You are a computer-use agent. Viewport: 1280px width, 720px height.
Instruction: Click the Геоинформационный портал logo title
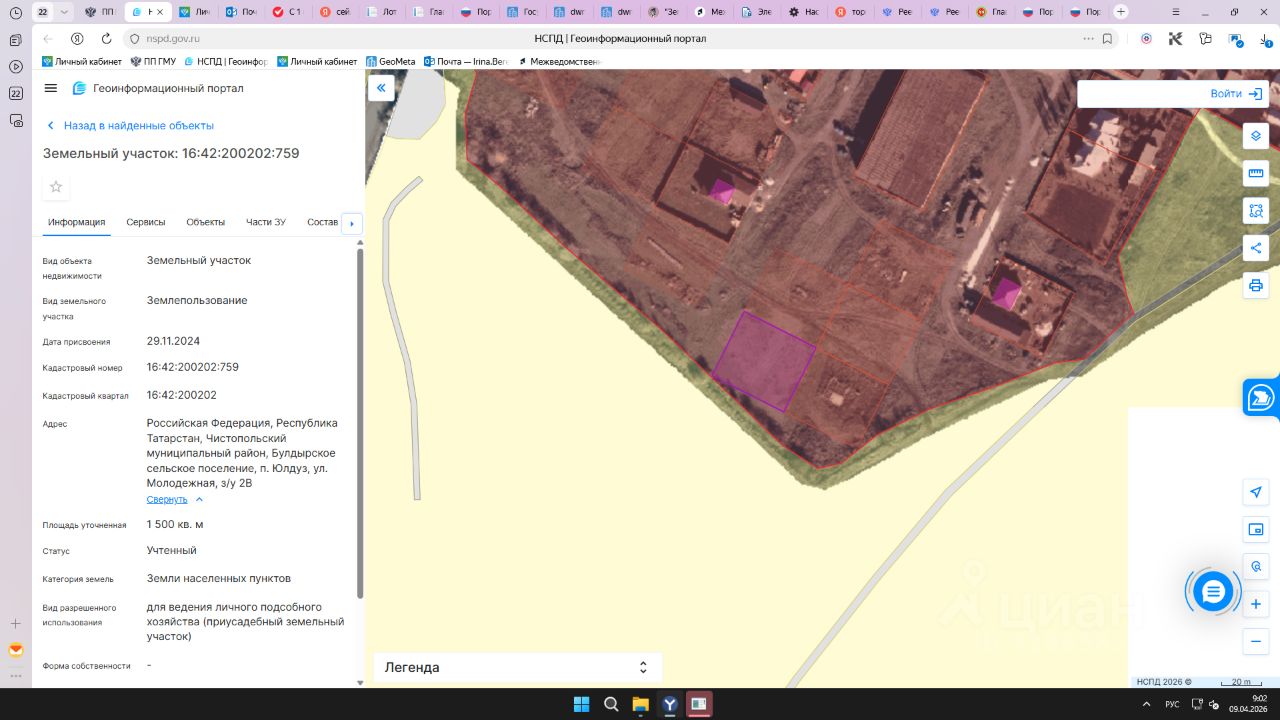pyautogui.click(x=158, y=88)
